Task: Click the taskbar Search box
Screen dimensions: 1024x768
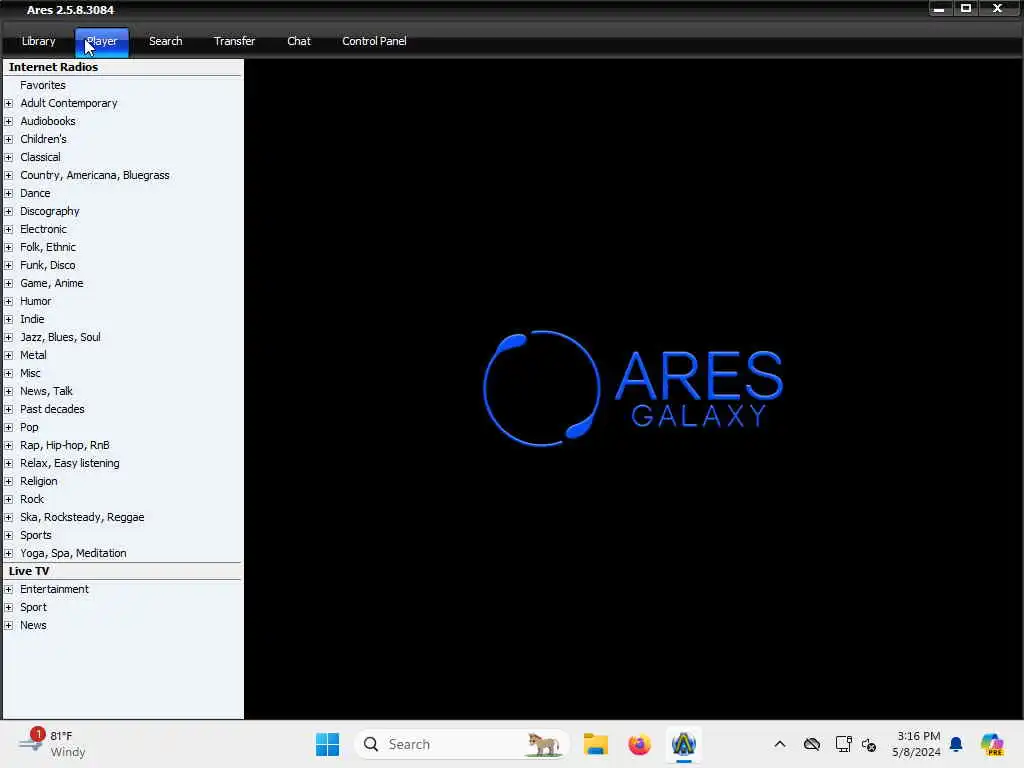Action: [x=461, y=744]
